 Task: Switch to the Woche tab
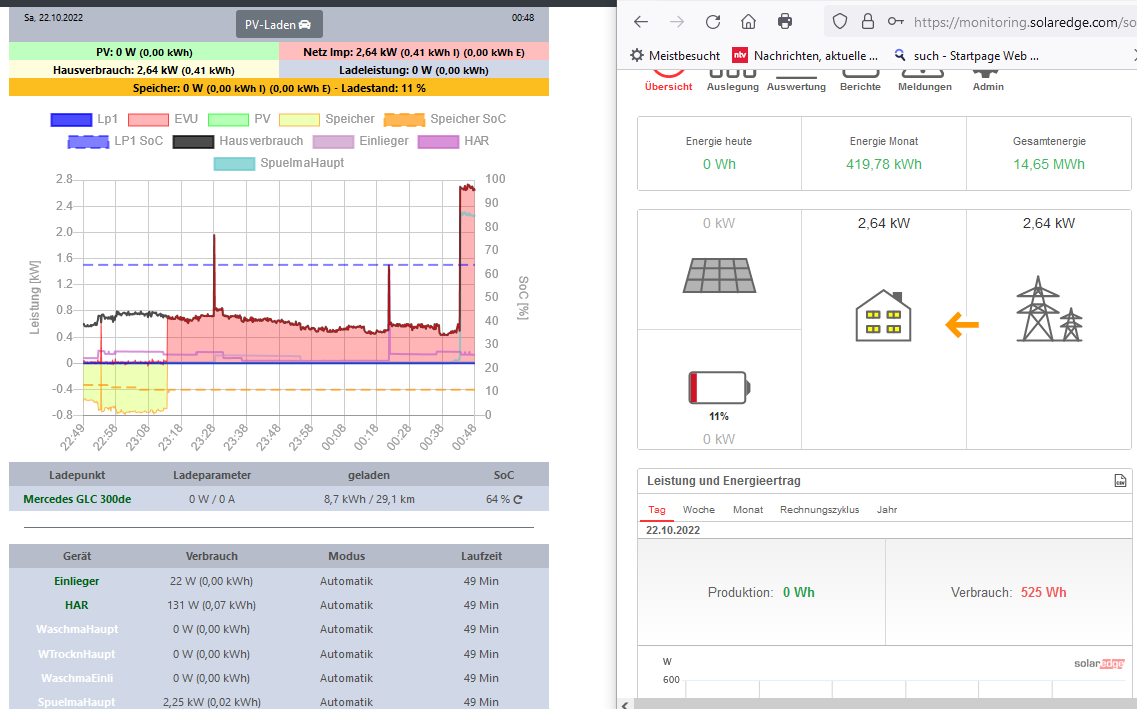[698, 510]
